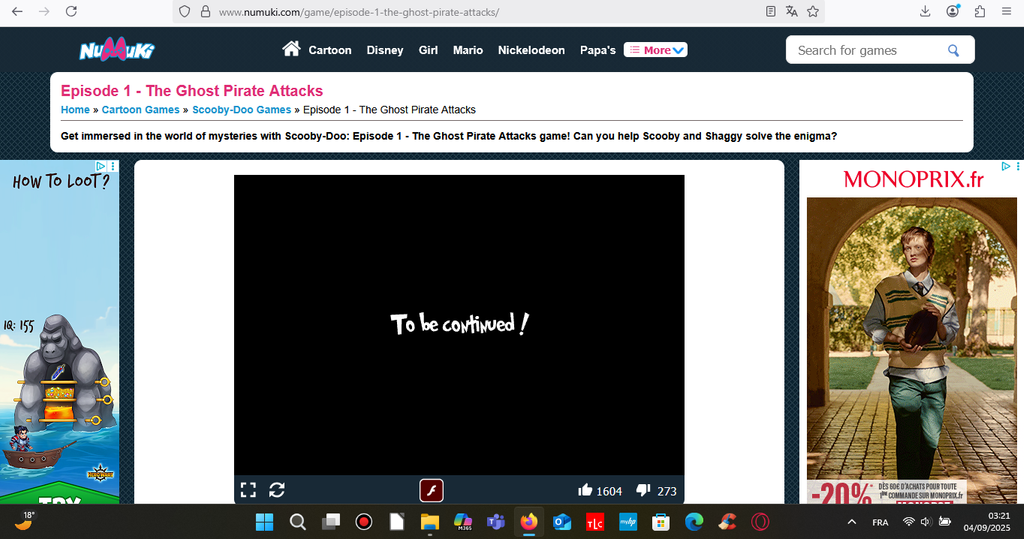Reload the game with the refresh icon
Screen dimensions: 1024x539
(x=277, y=490)
